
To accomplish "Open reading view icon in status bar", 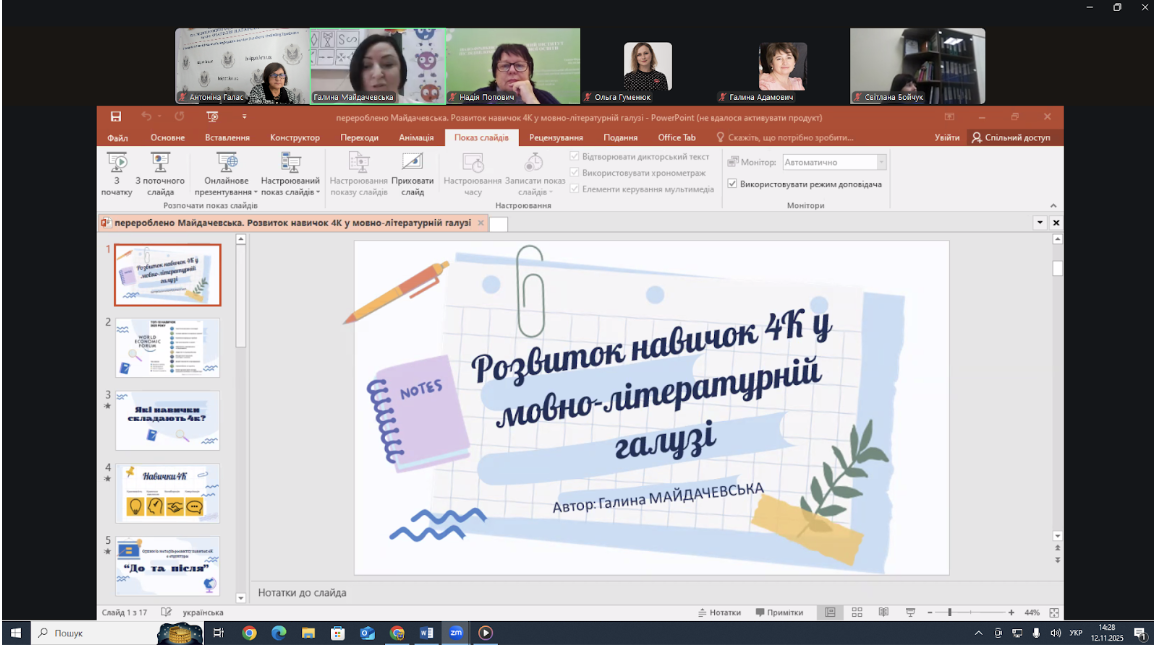I will pos(883,612).
